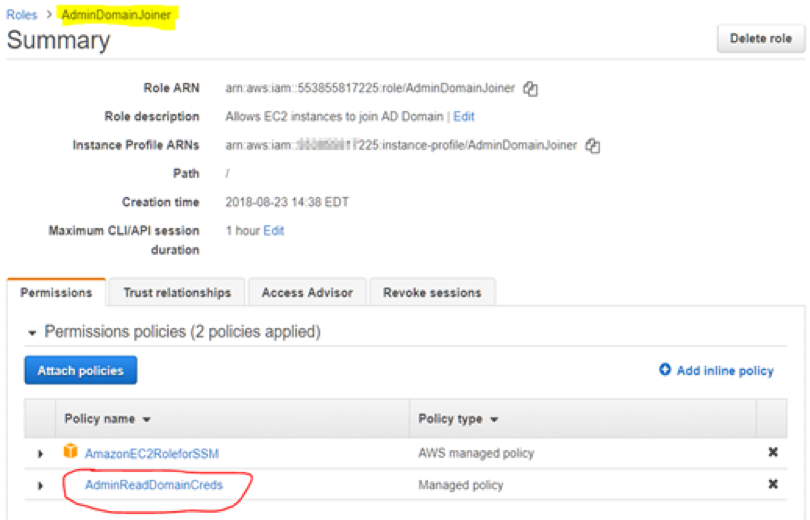
Task: Edit maximum CLI/API session duration
Action: tap(274, 231)
